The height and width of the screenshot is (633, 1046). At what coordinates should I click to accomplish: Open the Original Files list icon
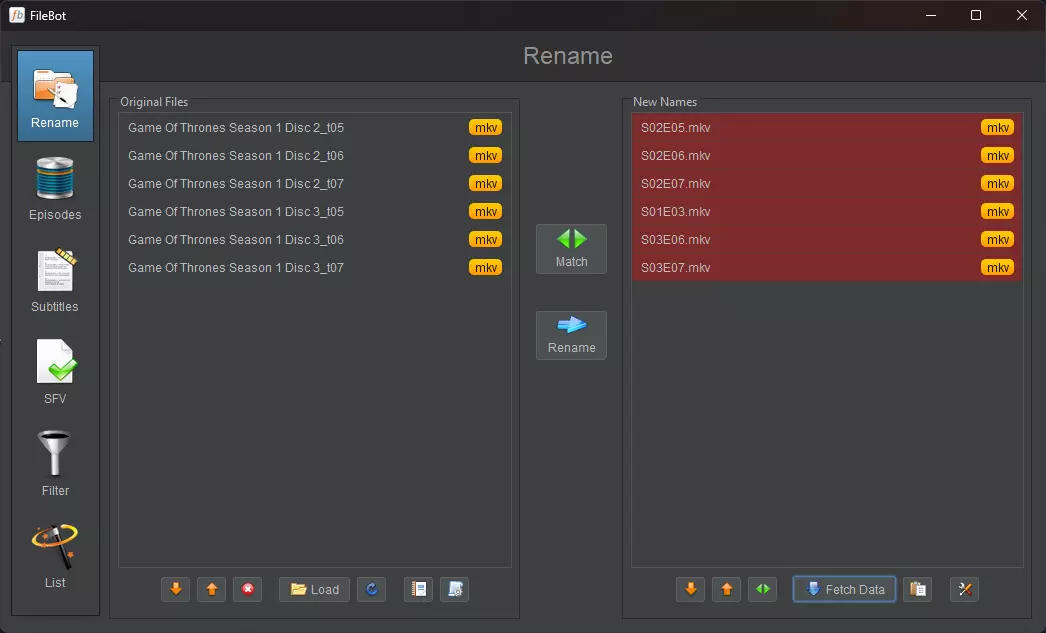419,590
